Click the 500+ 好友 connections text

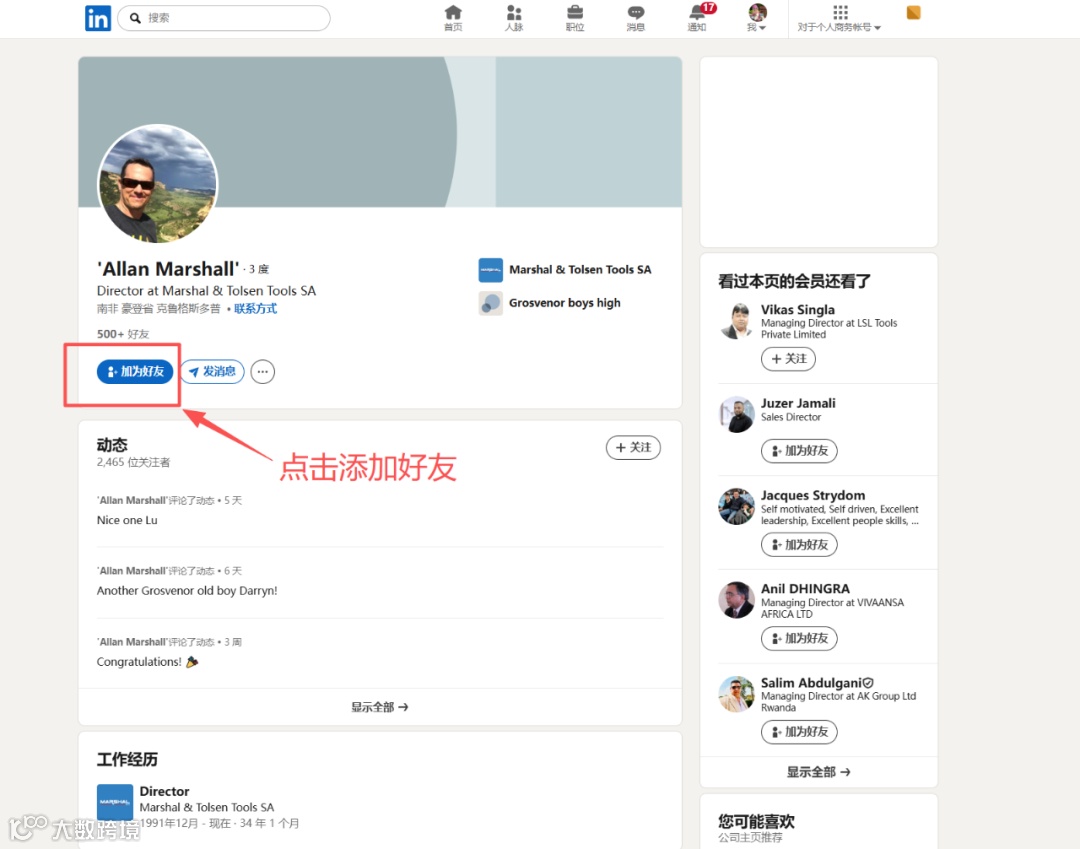(123, 334)
